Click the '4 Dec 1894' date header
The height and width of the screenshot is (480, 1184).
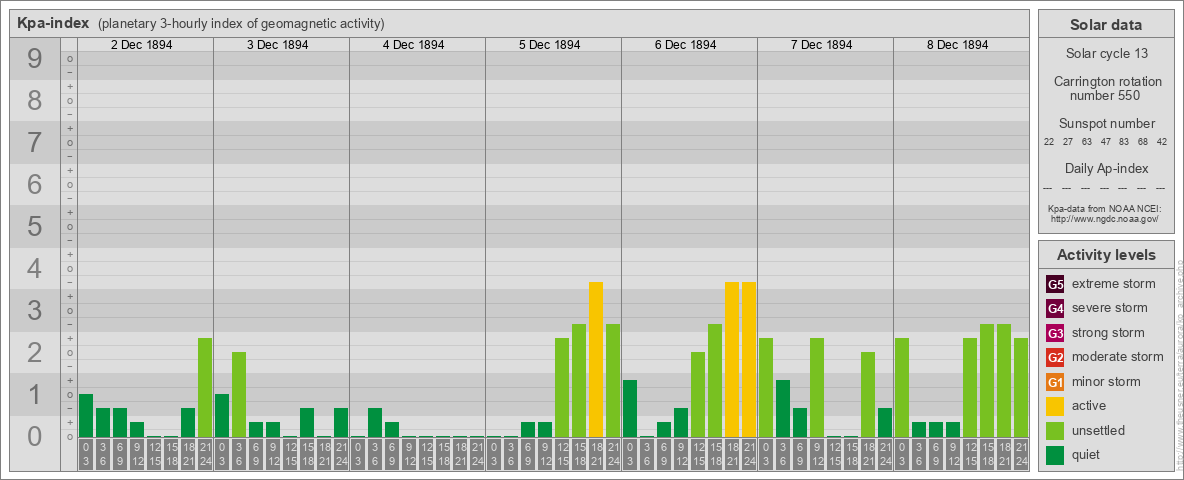[413, 45]
